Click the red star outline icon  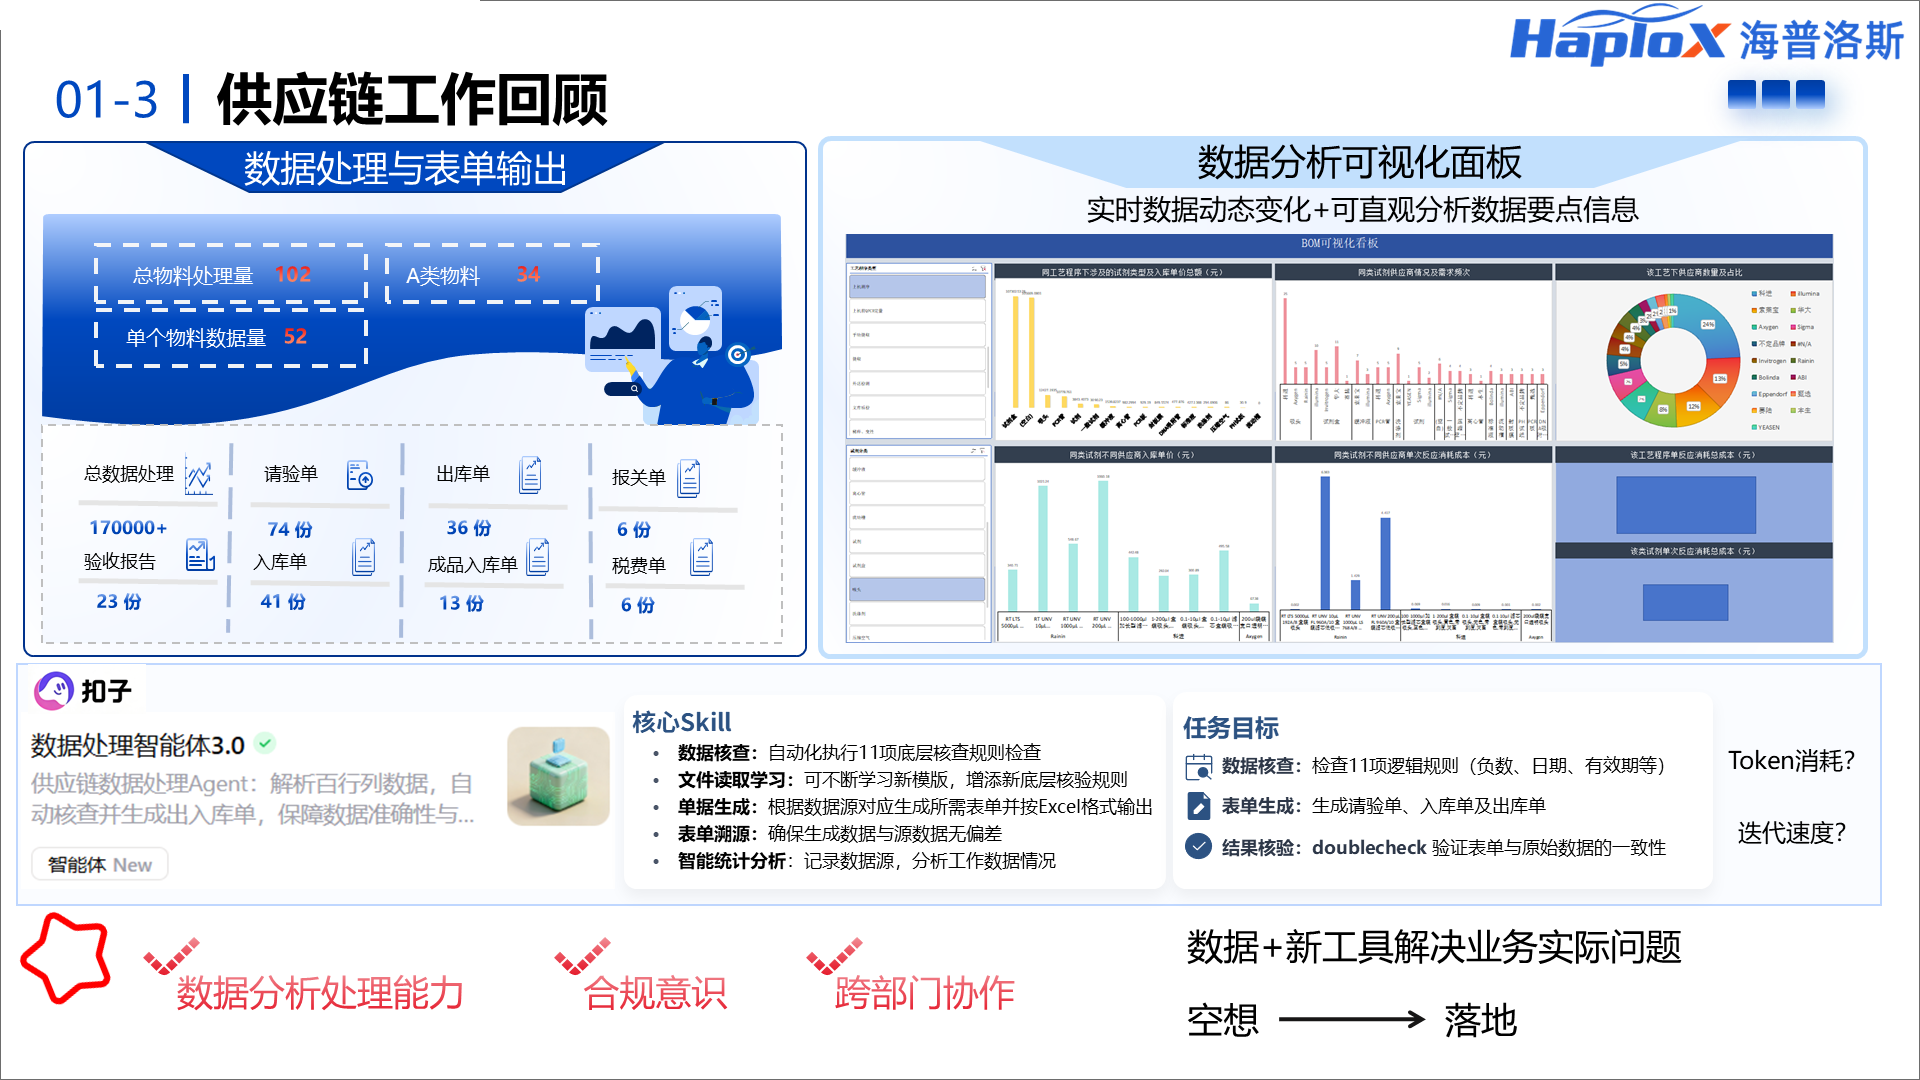pos(66,958)
